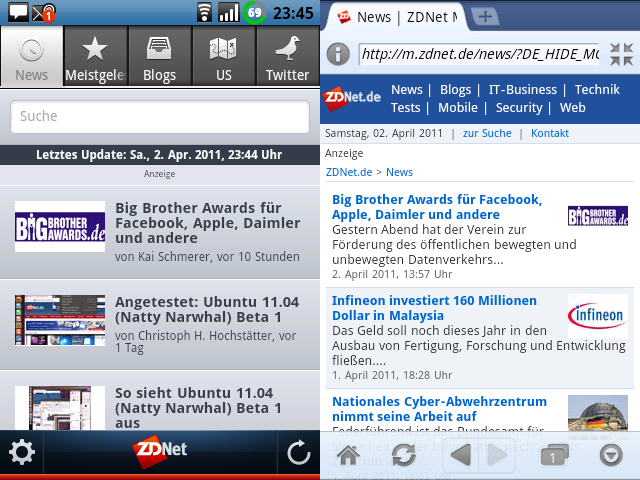
Task: Open IT-Business nav link
Action: point(523,89)
